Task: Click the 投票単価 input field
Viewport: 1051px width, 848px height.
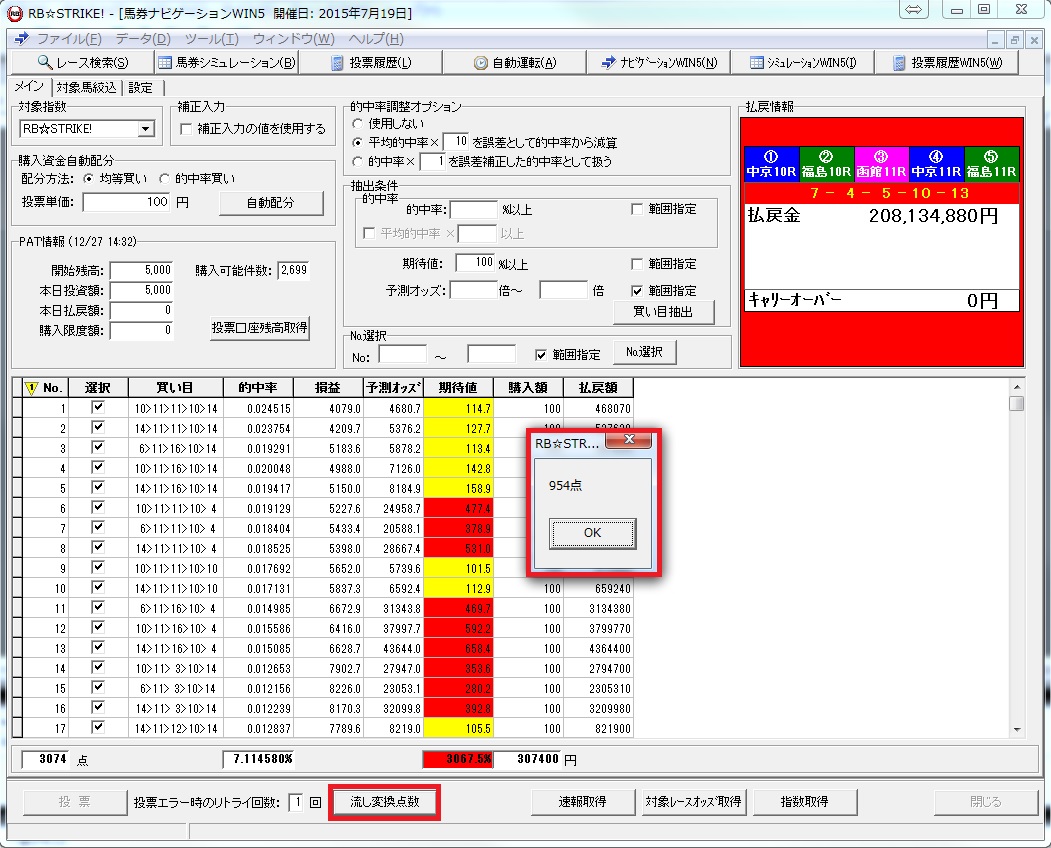Action: [x=127, y=202]
